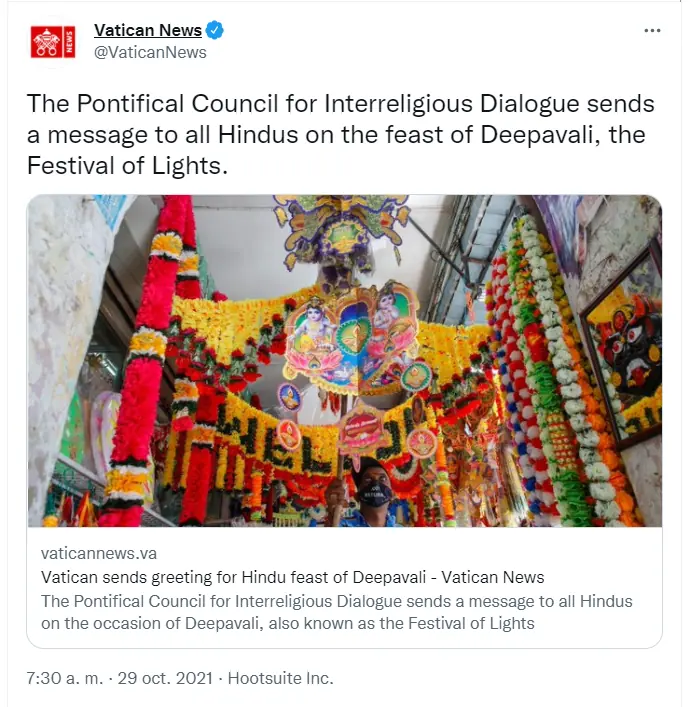Click the hanging Krishna decoration in the photo
The width and height of the screenshot is (694, 707).
(x=351, y=335)
